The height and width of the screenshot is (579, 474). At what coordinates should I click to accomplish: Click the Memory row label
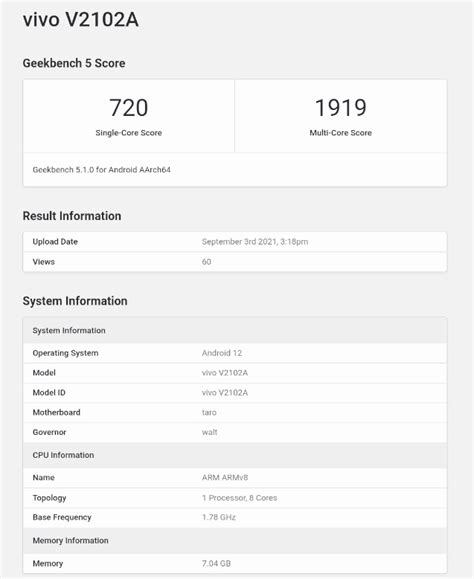click(x=48, y=564)
